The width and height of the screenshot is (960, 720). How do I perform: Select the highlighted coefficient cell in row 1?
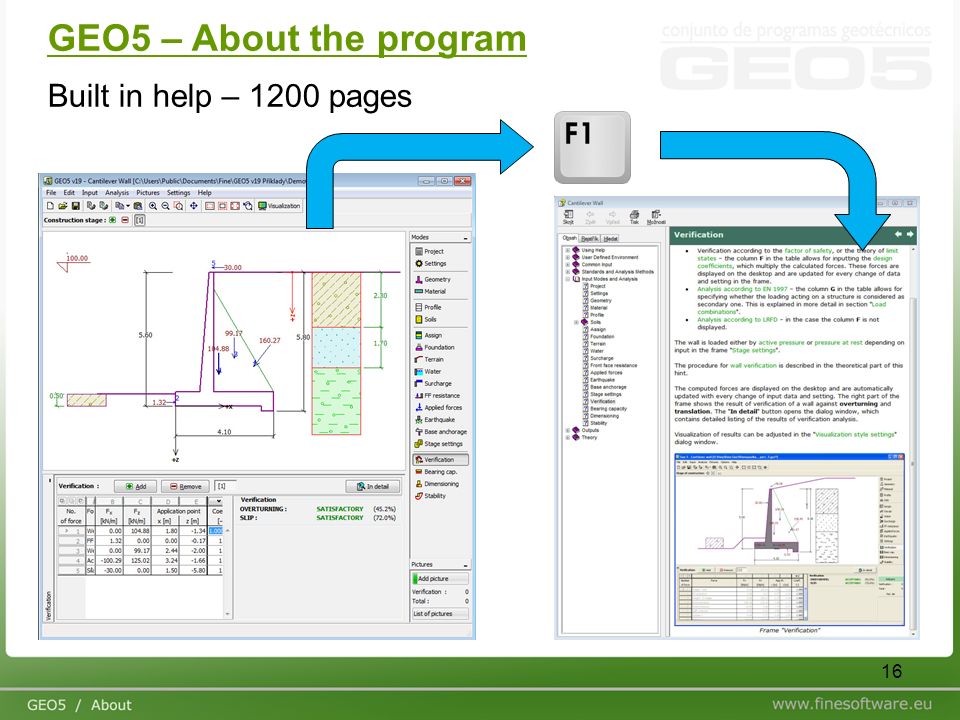click(216, 531)
